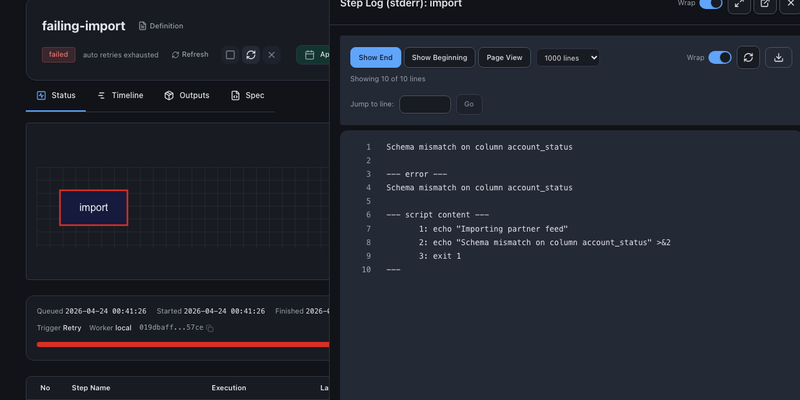Switch the log to Page View
Image resolution: width=800 pixels, height=400 pixels.
coord(504,58)
